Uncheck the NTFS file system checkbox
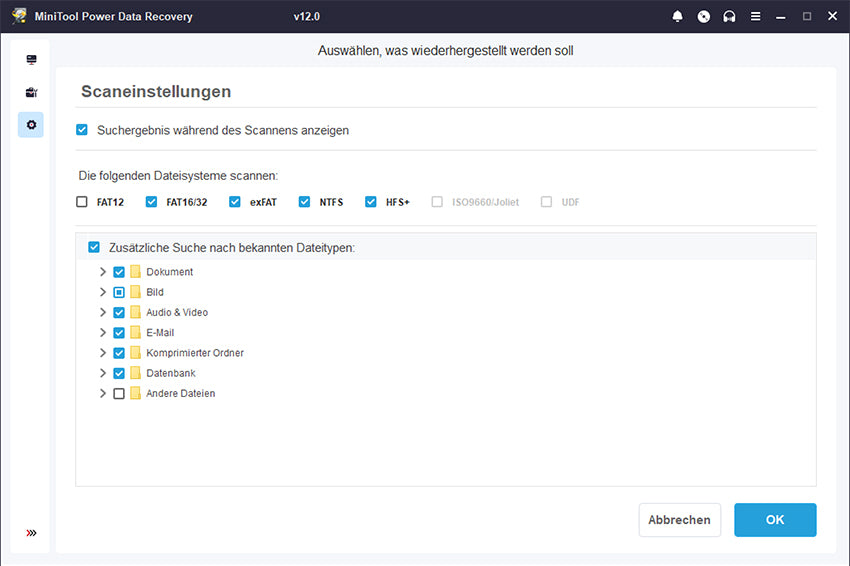This screenshot has height=566, width=850. point(304,202)
